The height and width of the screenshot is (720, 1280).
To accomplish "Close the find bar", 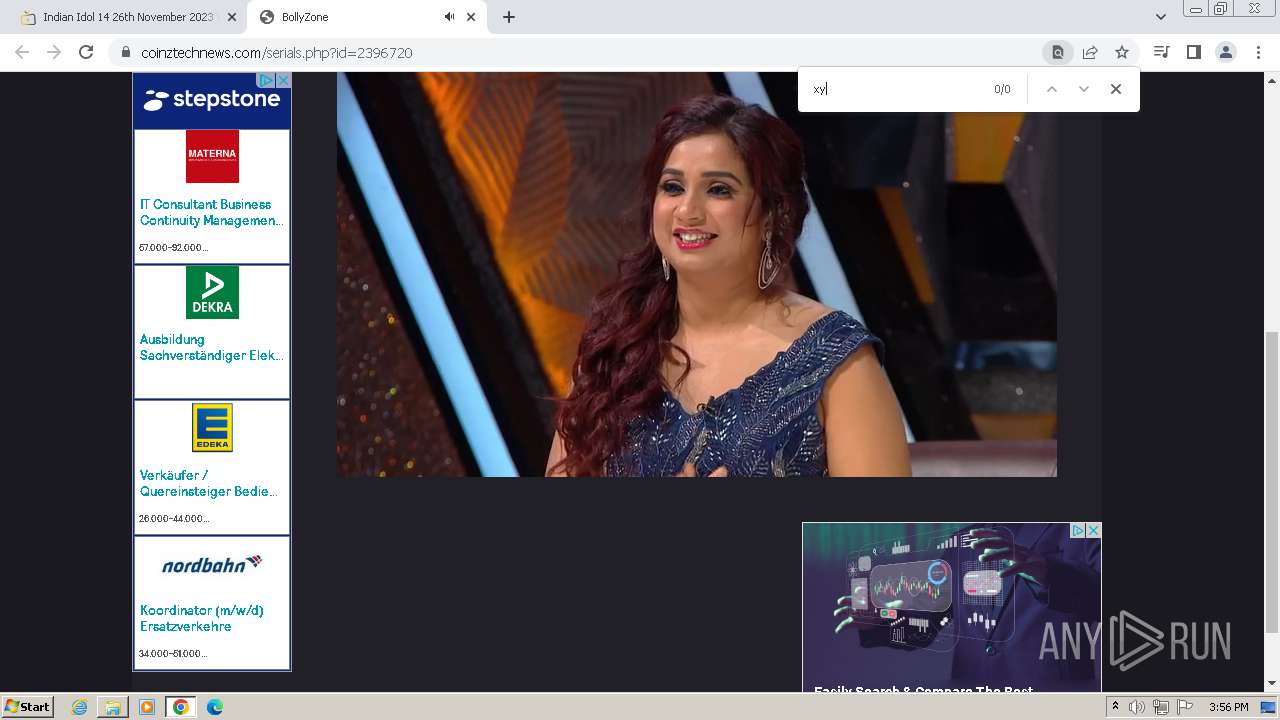I will [x=1116, y=89].
